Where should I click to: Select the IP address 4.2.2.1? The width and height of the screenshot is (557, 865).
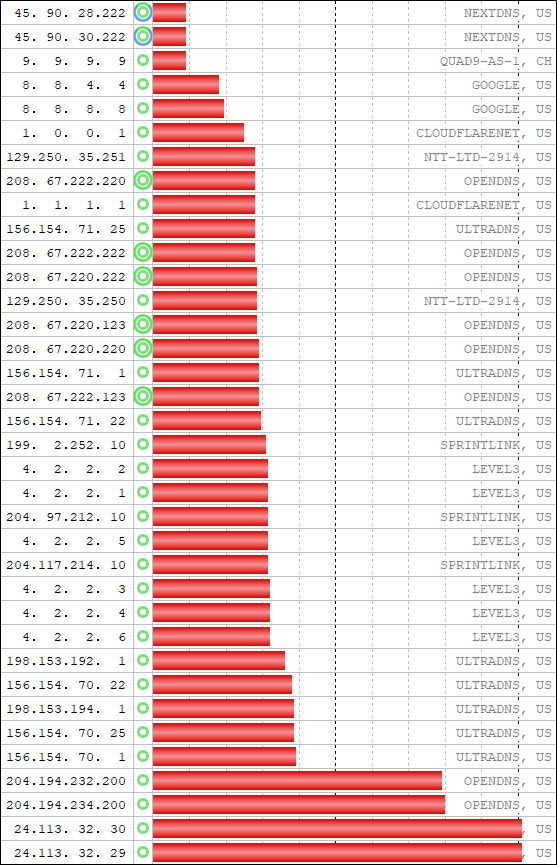[x=74, y=493]
